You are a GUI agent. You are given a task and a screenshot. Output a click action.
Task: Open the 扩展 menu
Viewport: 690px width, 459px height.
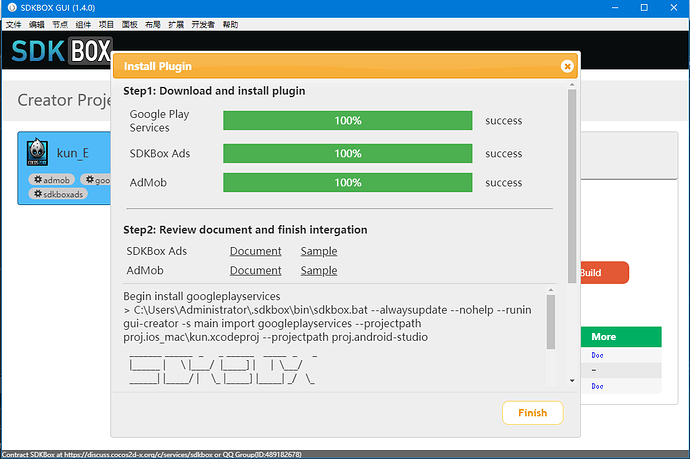pos(176,25)
